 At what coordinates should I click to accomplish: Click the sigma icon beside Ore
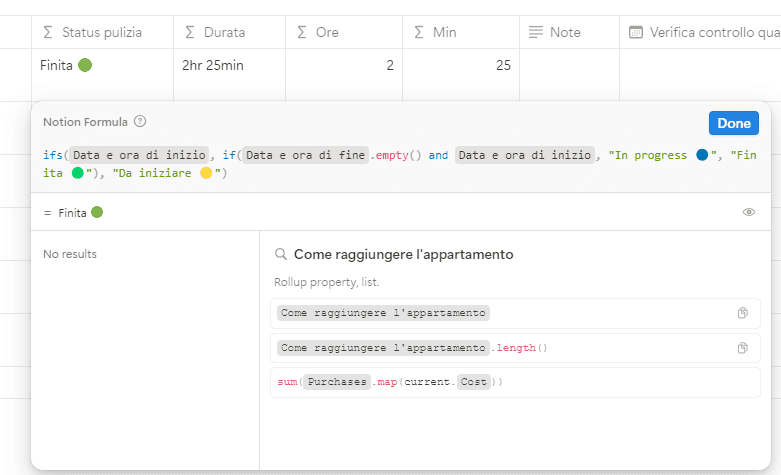(302, 32)
